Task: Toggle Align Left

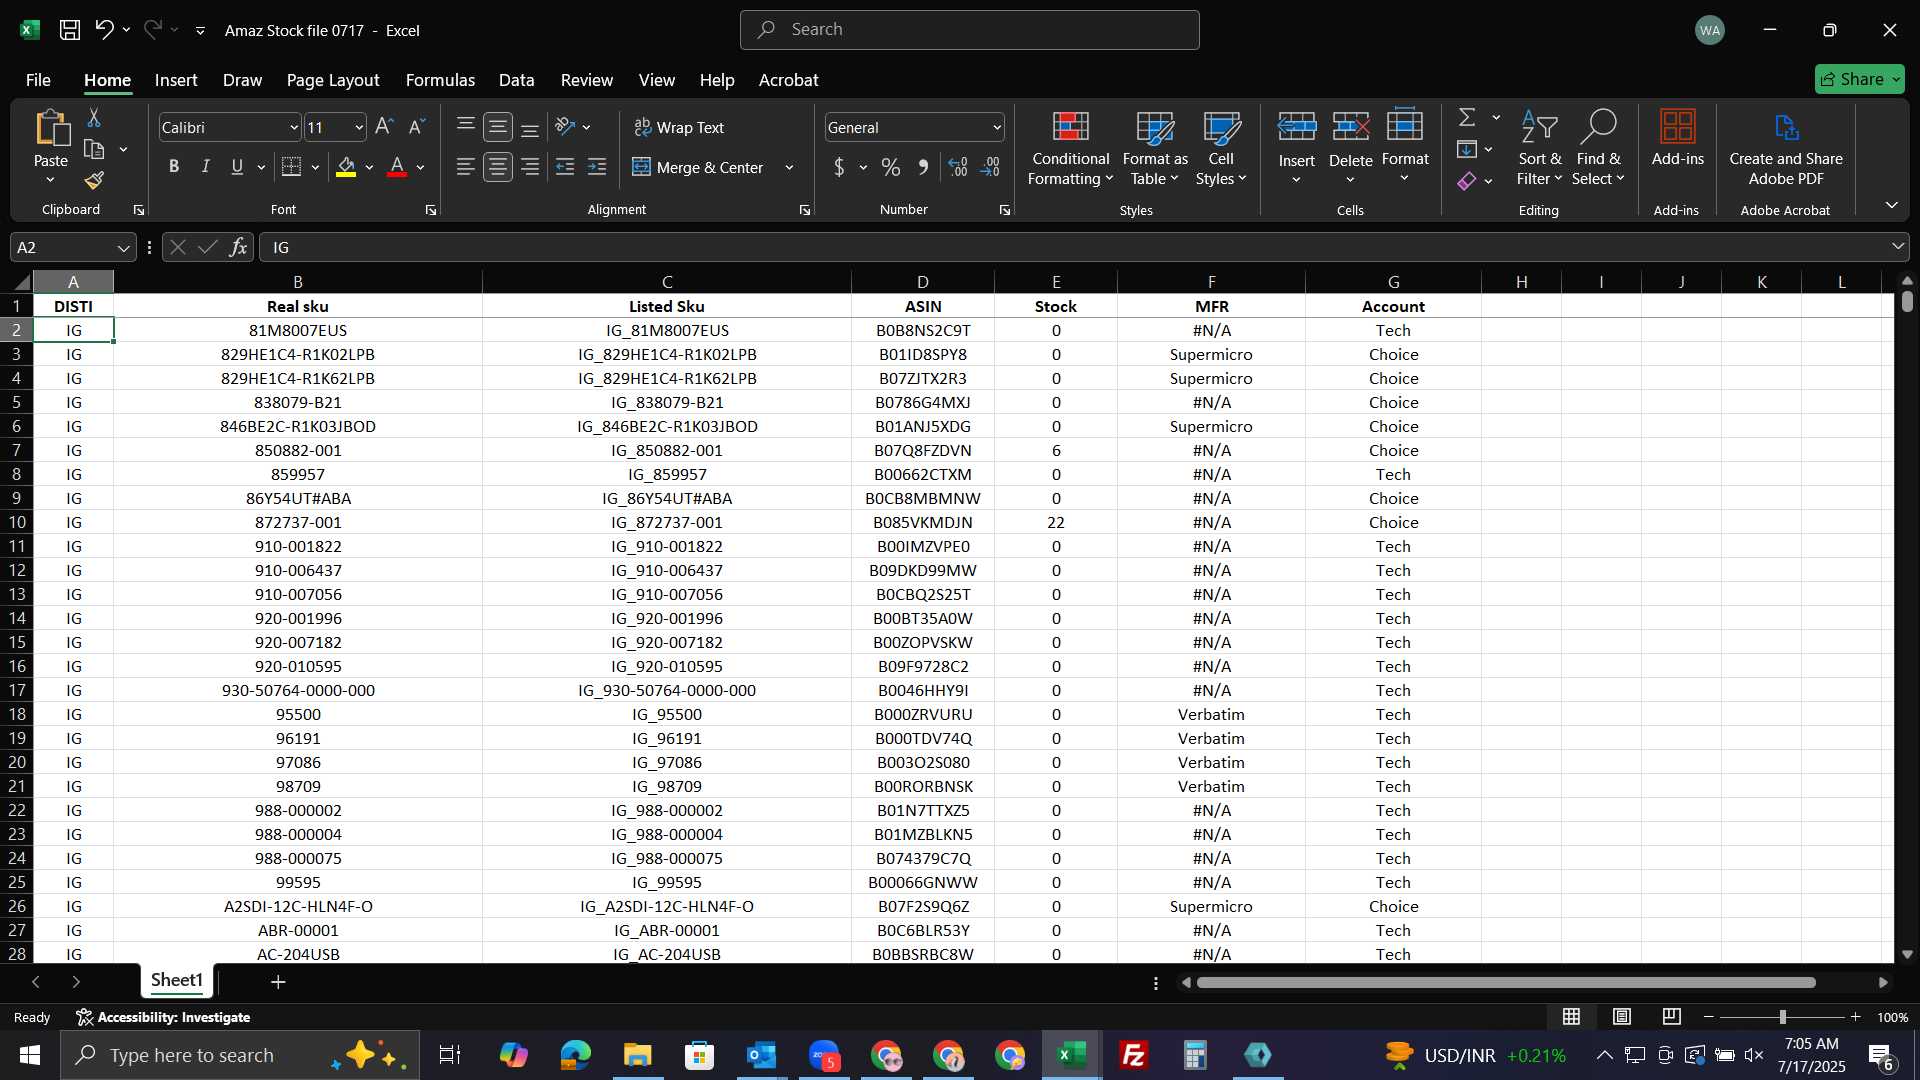Action: 465,167
